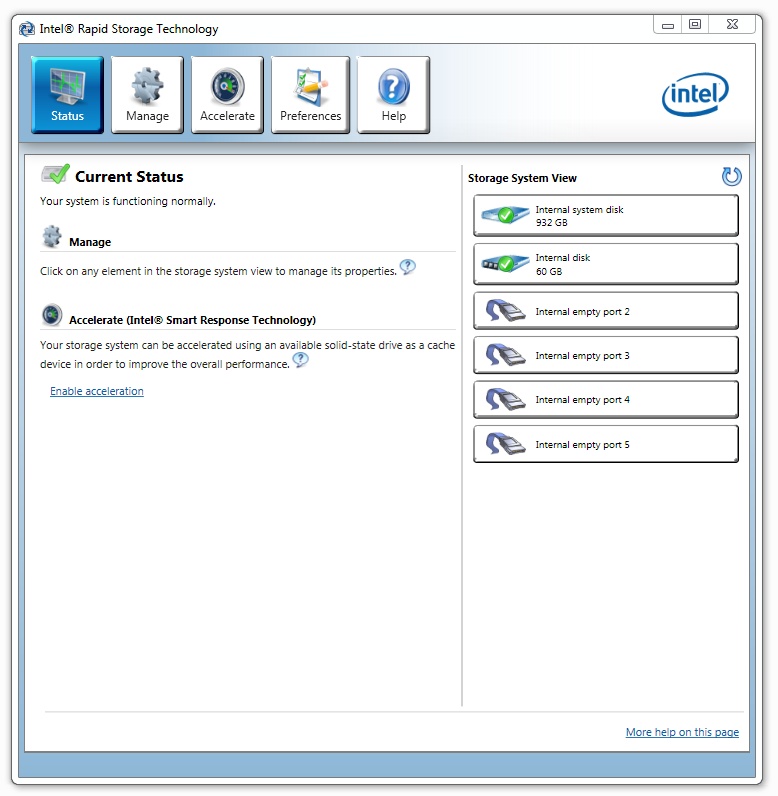
Task: Select Internal empty port 2
Action: pyautogui.click(x=606, y=311)
